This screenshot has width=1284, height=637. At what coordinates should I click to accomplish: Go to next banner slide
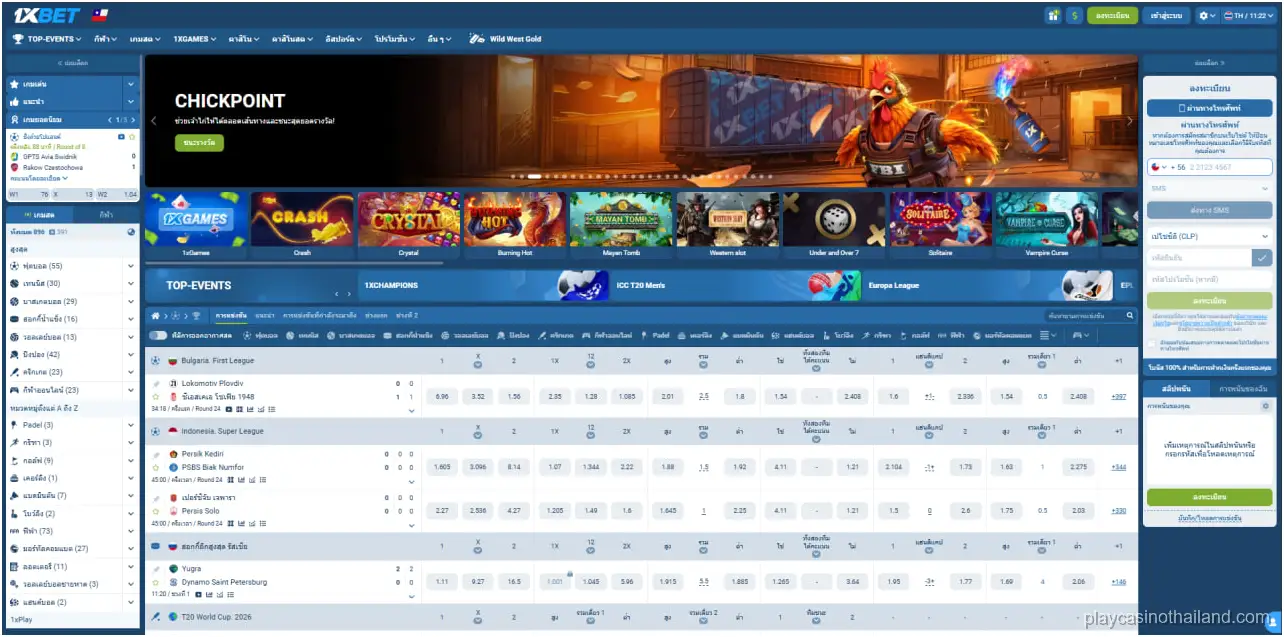1130,121
